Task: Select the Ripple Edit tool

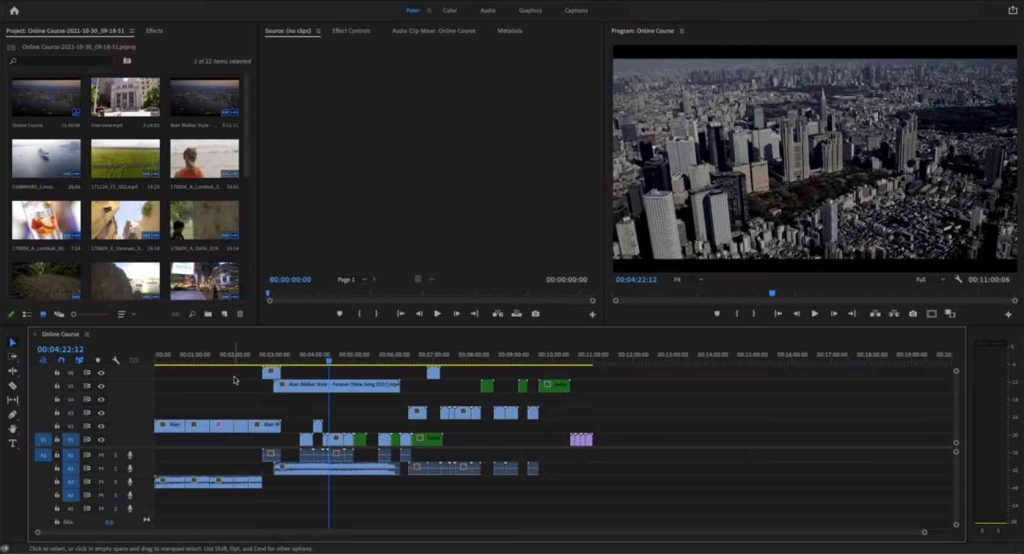Action: pyautogui.click(x=12, y=371)
